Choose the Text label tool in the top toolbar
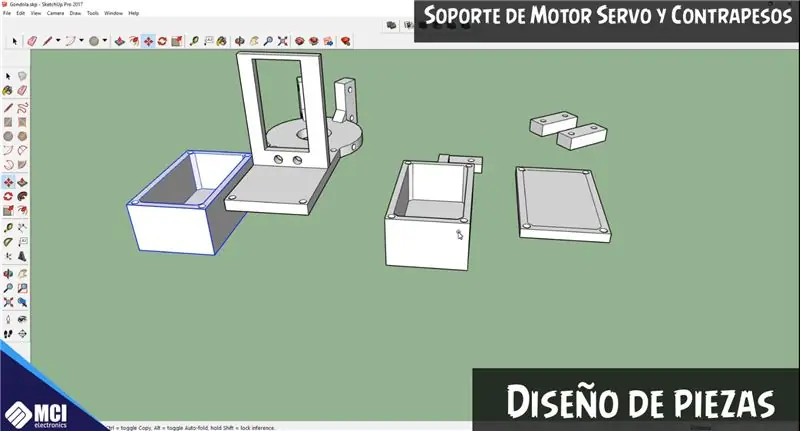Screen dimensions: 800x431 [x=208, y=41]
